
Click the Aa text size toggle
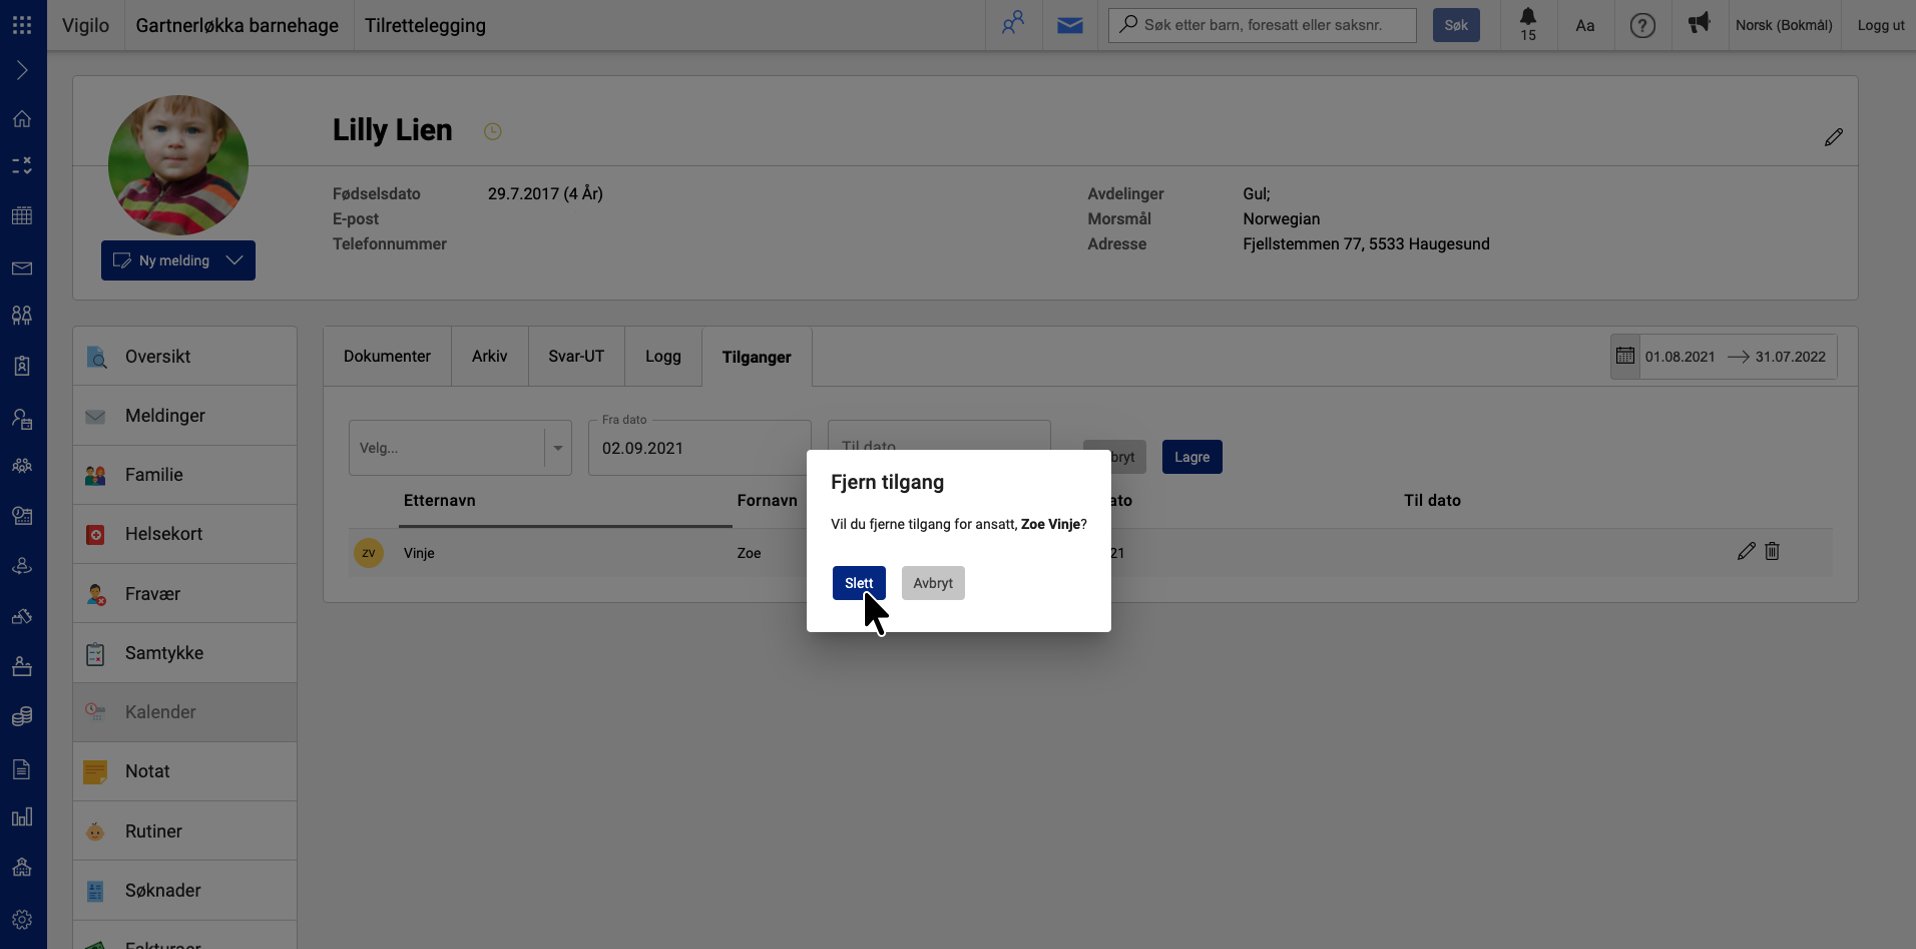click(x=1584, y=25)
